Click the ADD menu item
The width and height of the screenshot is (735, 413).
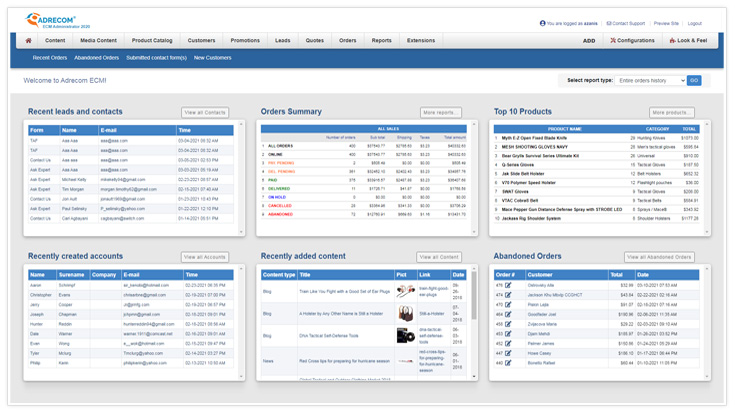click(x=589, y=41)
